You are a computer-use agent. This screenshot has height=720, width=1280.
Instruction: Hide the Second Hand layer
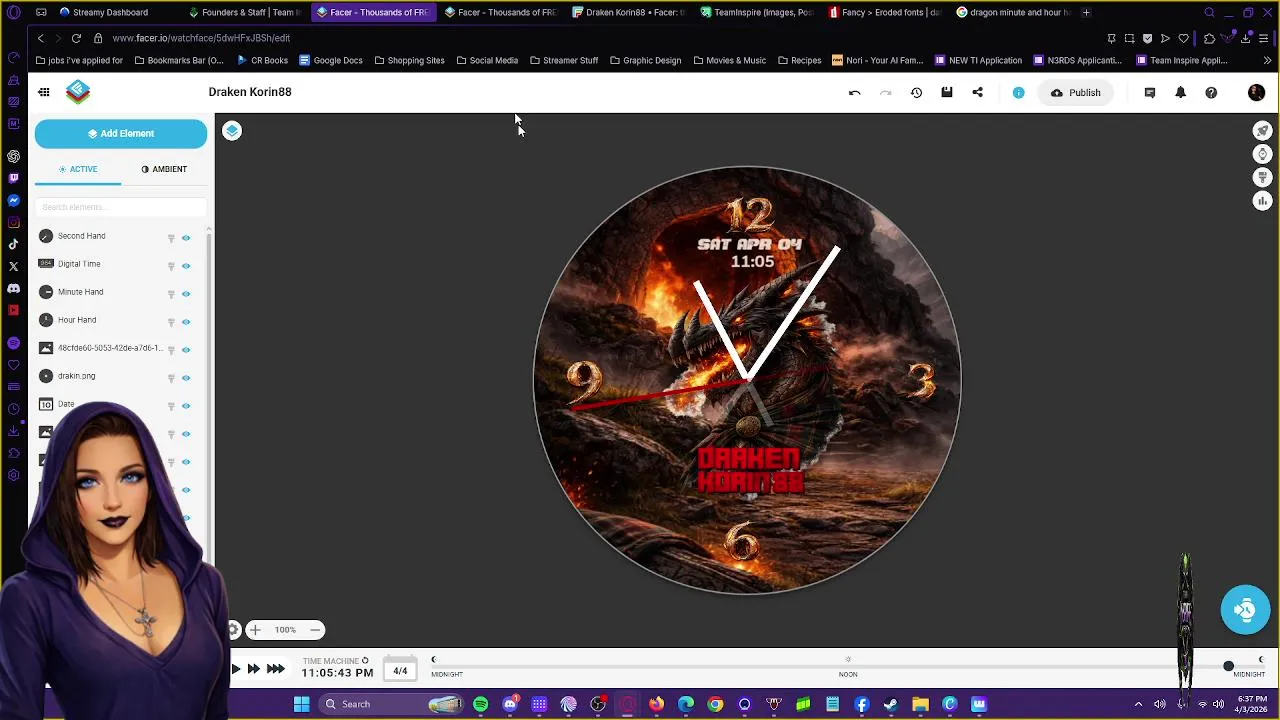(x=186, y=238)
